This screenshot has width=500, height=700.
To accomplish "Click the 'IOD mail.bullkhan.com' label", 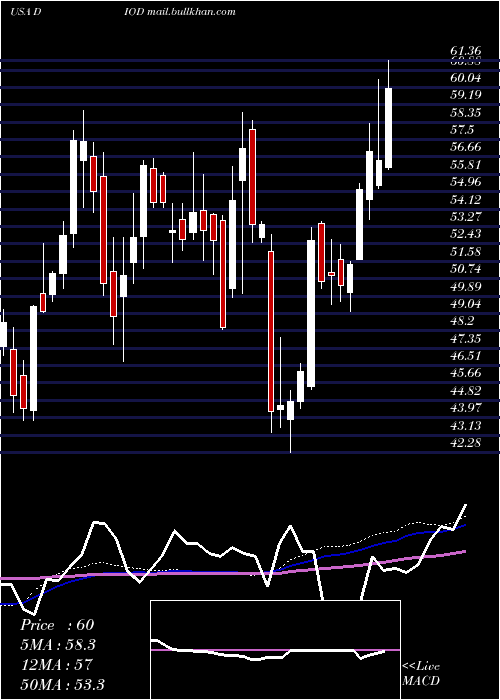I will (x=179, y=12).
